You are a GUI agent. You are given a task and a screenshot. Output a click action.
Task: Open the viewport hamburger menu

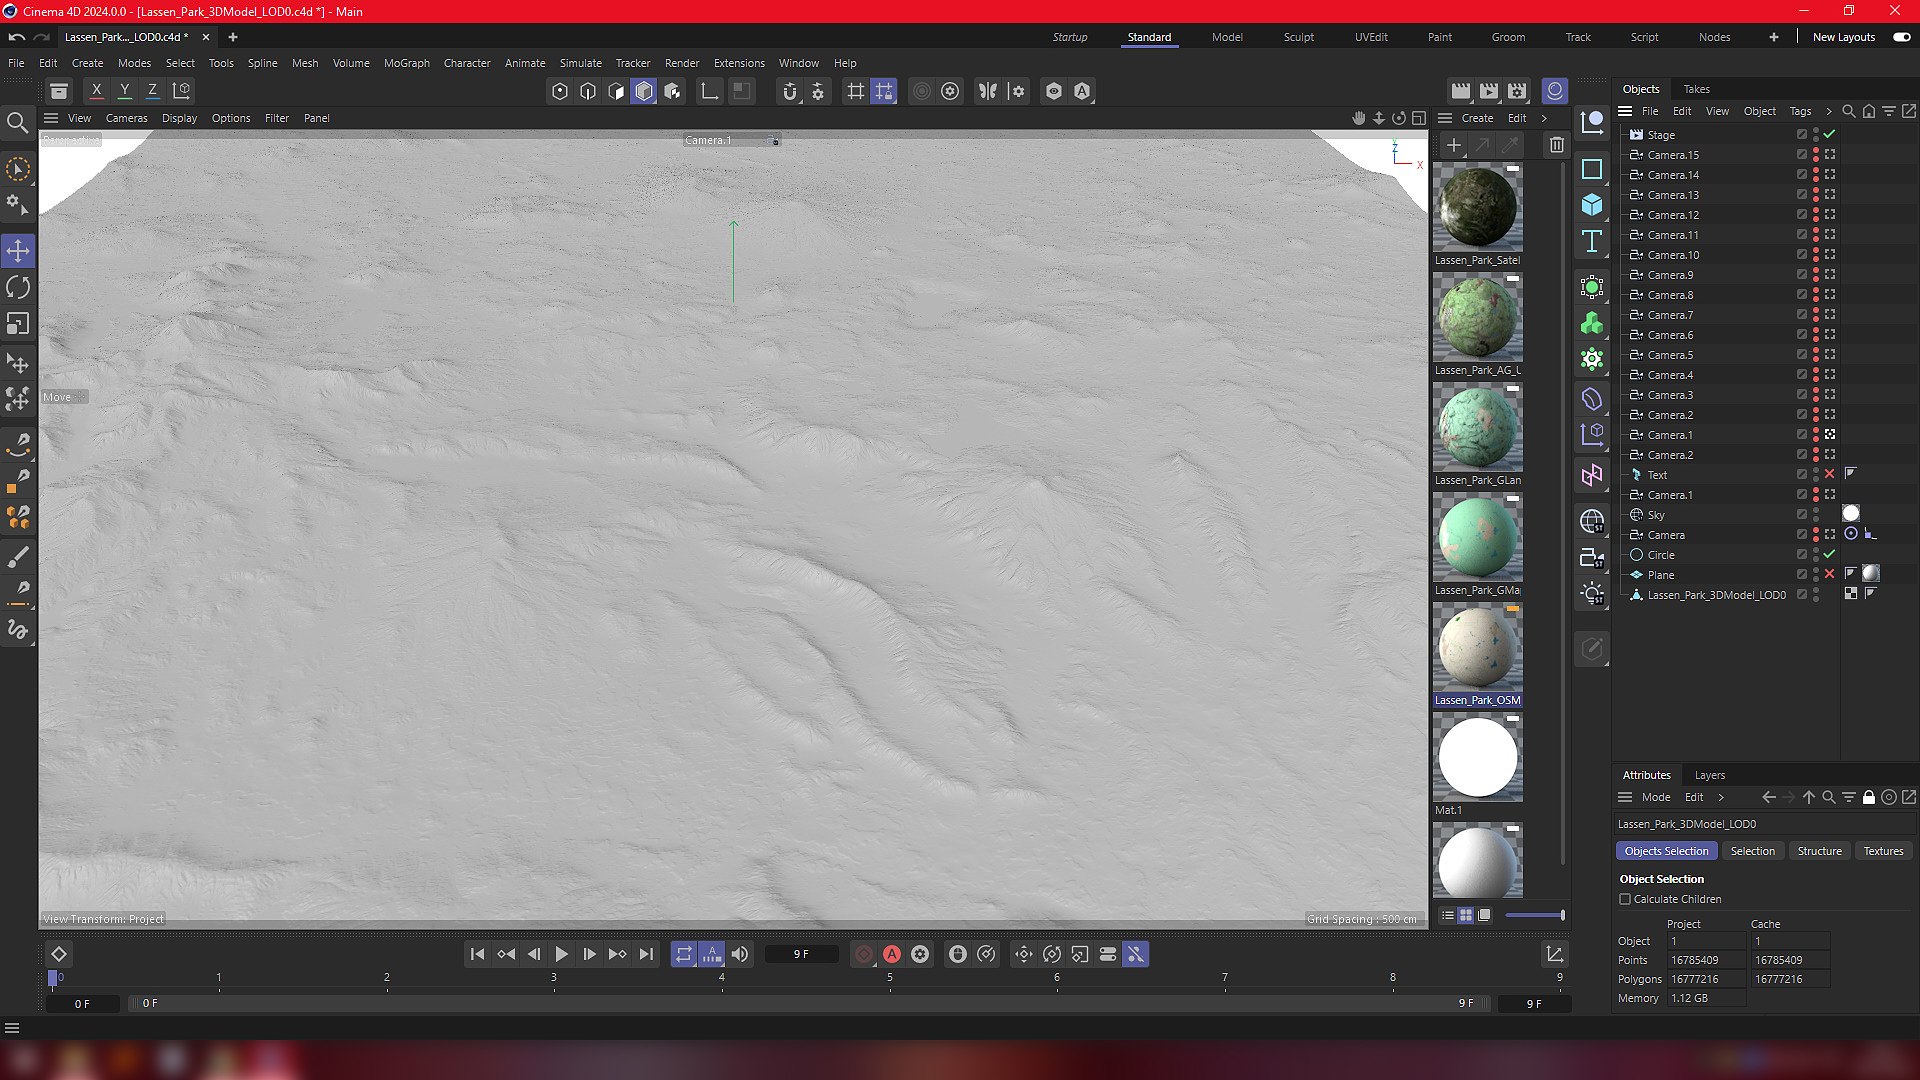point(51,118)
